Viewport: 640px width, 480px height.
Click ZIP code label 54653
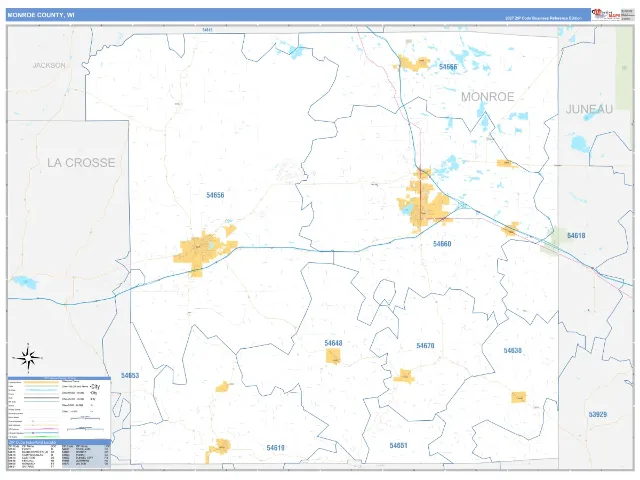(130, 376)
